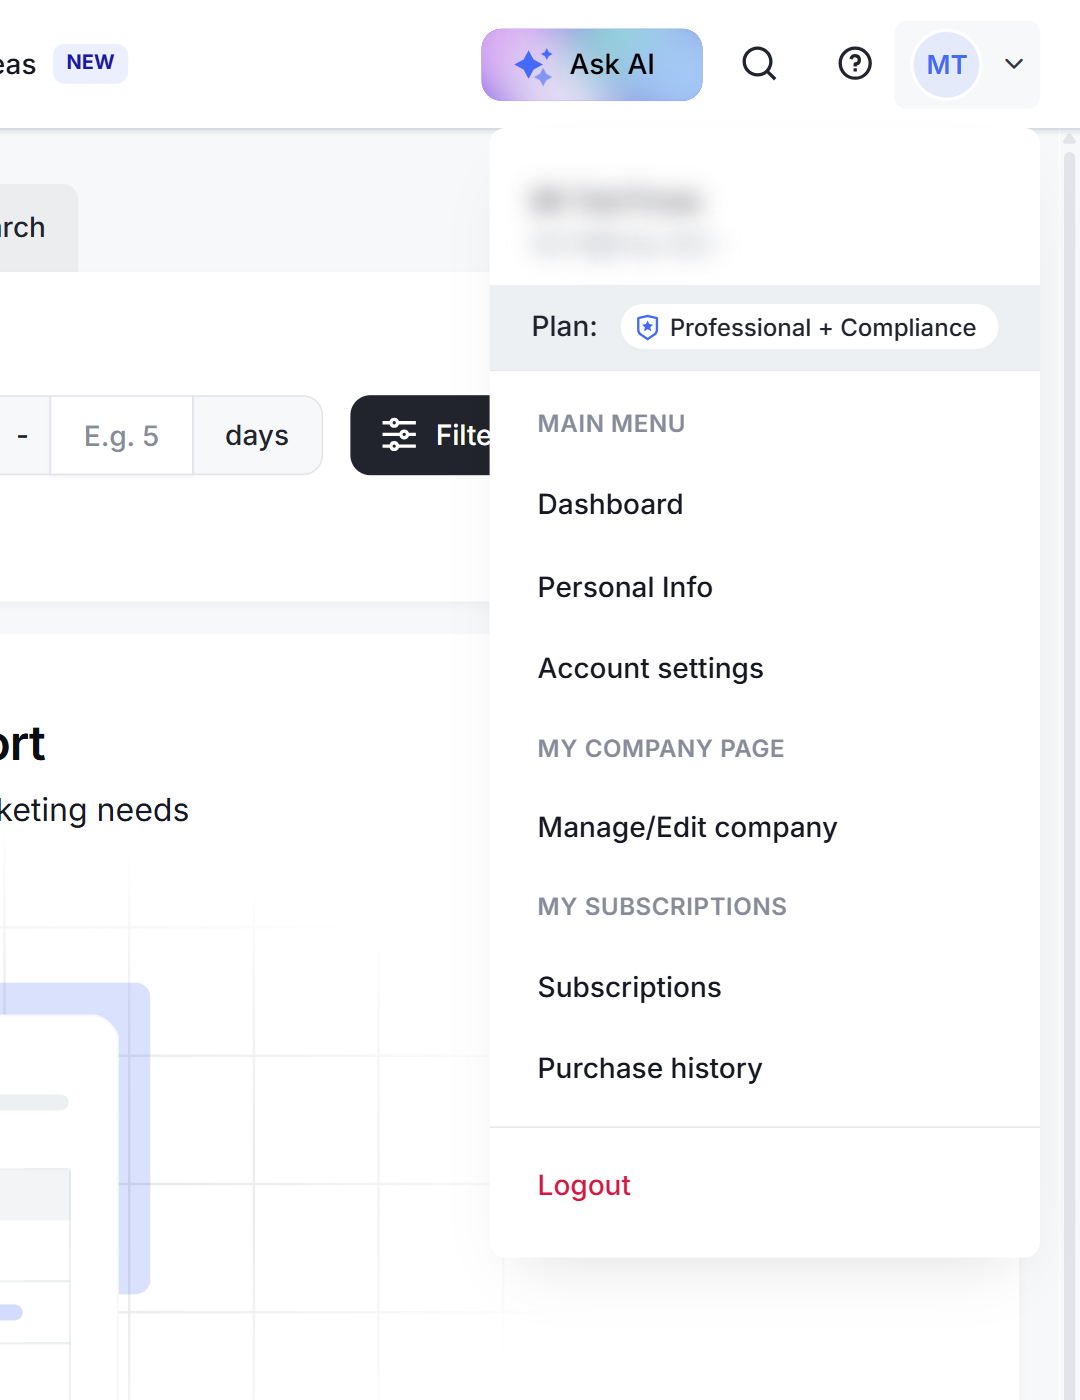Viewport: 1080px width, 1400px height.
Task: Click the NEW badge label
Action: [x=90, y=63]
